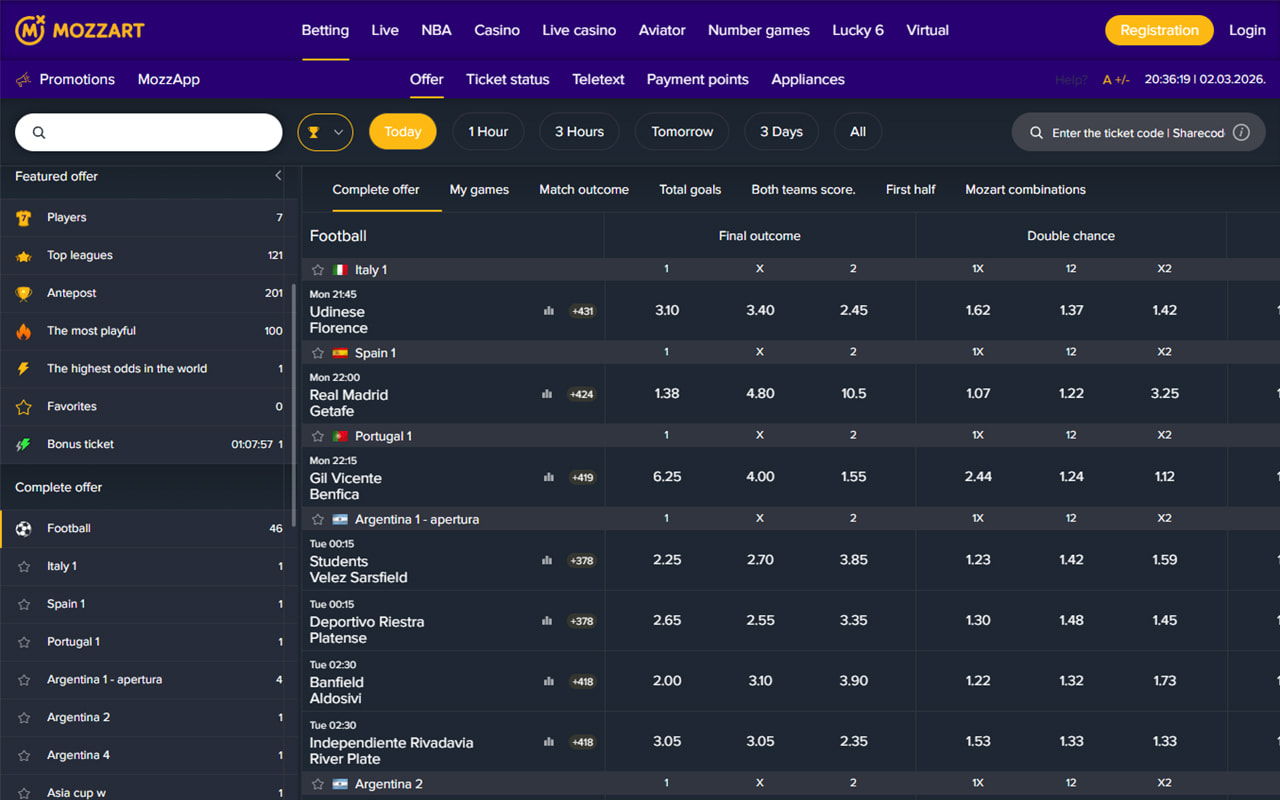Click the lightning icon for highest odds
Image resolution: width=1280 pixels, height=800 pixels.
click(x=24, y=369)
